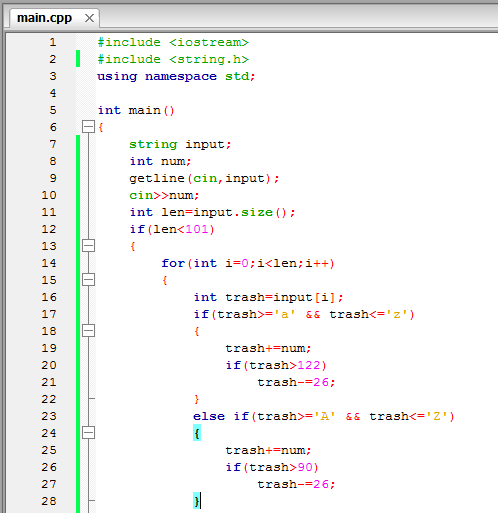Click the opening brace of main on line 6

[x=101, y=127]
